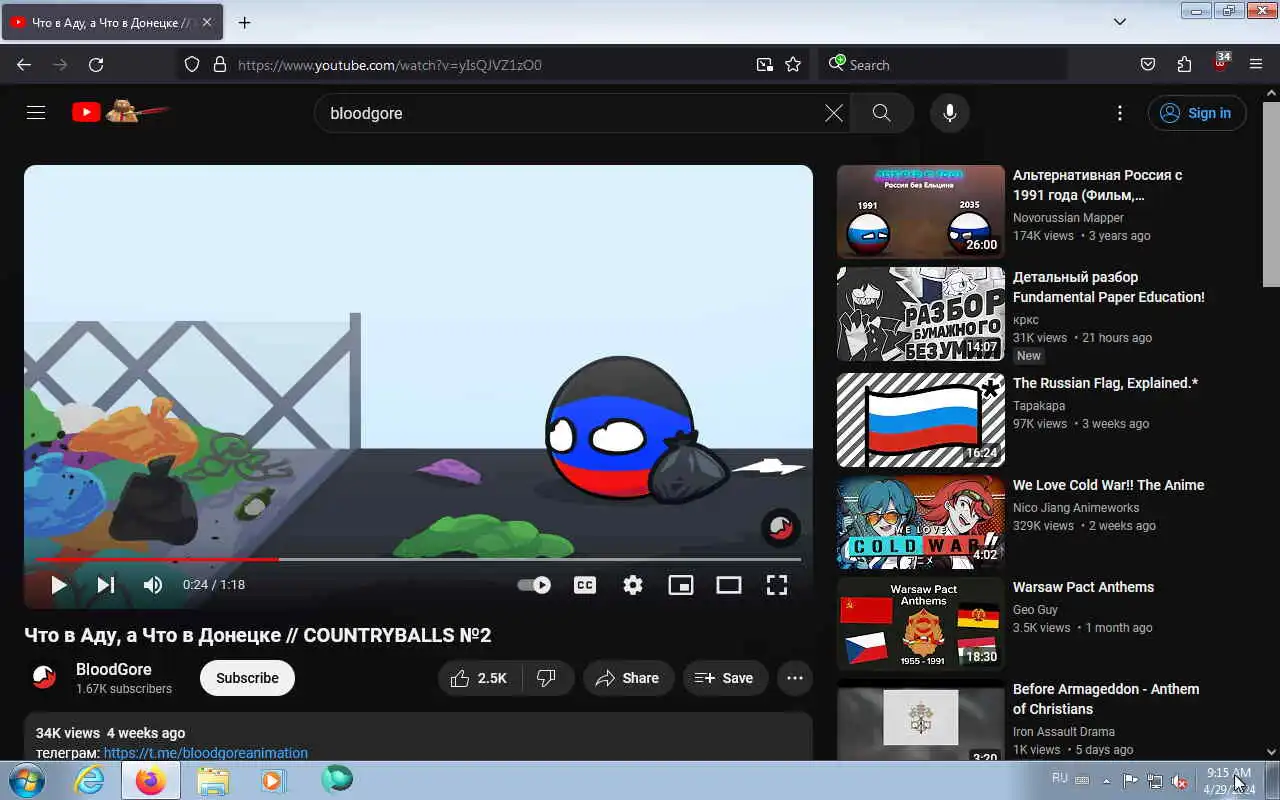Screen dimensions: 1280x800
Task: Select the Что в Аду browser tab
Action: click(x=112, y=22)
